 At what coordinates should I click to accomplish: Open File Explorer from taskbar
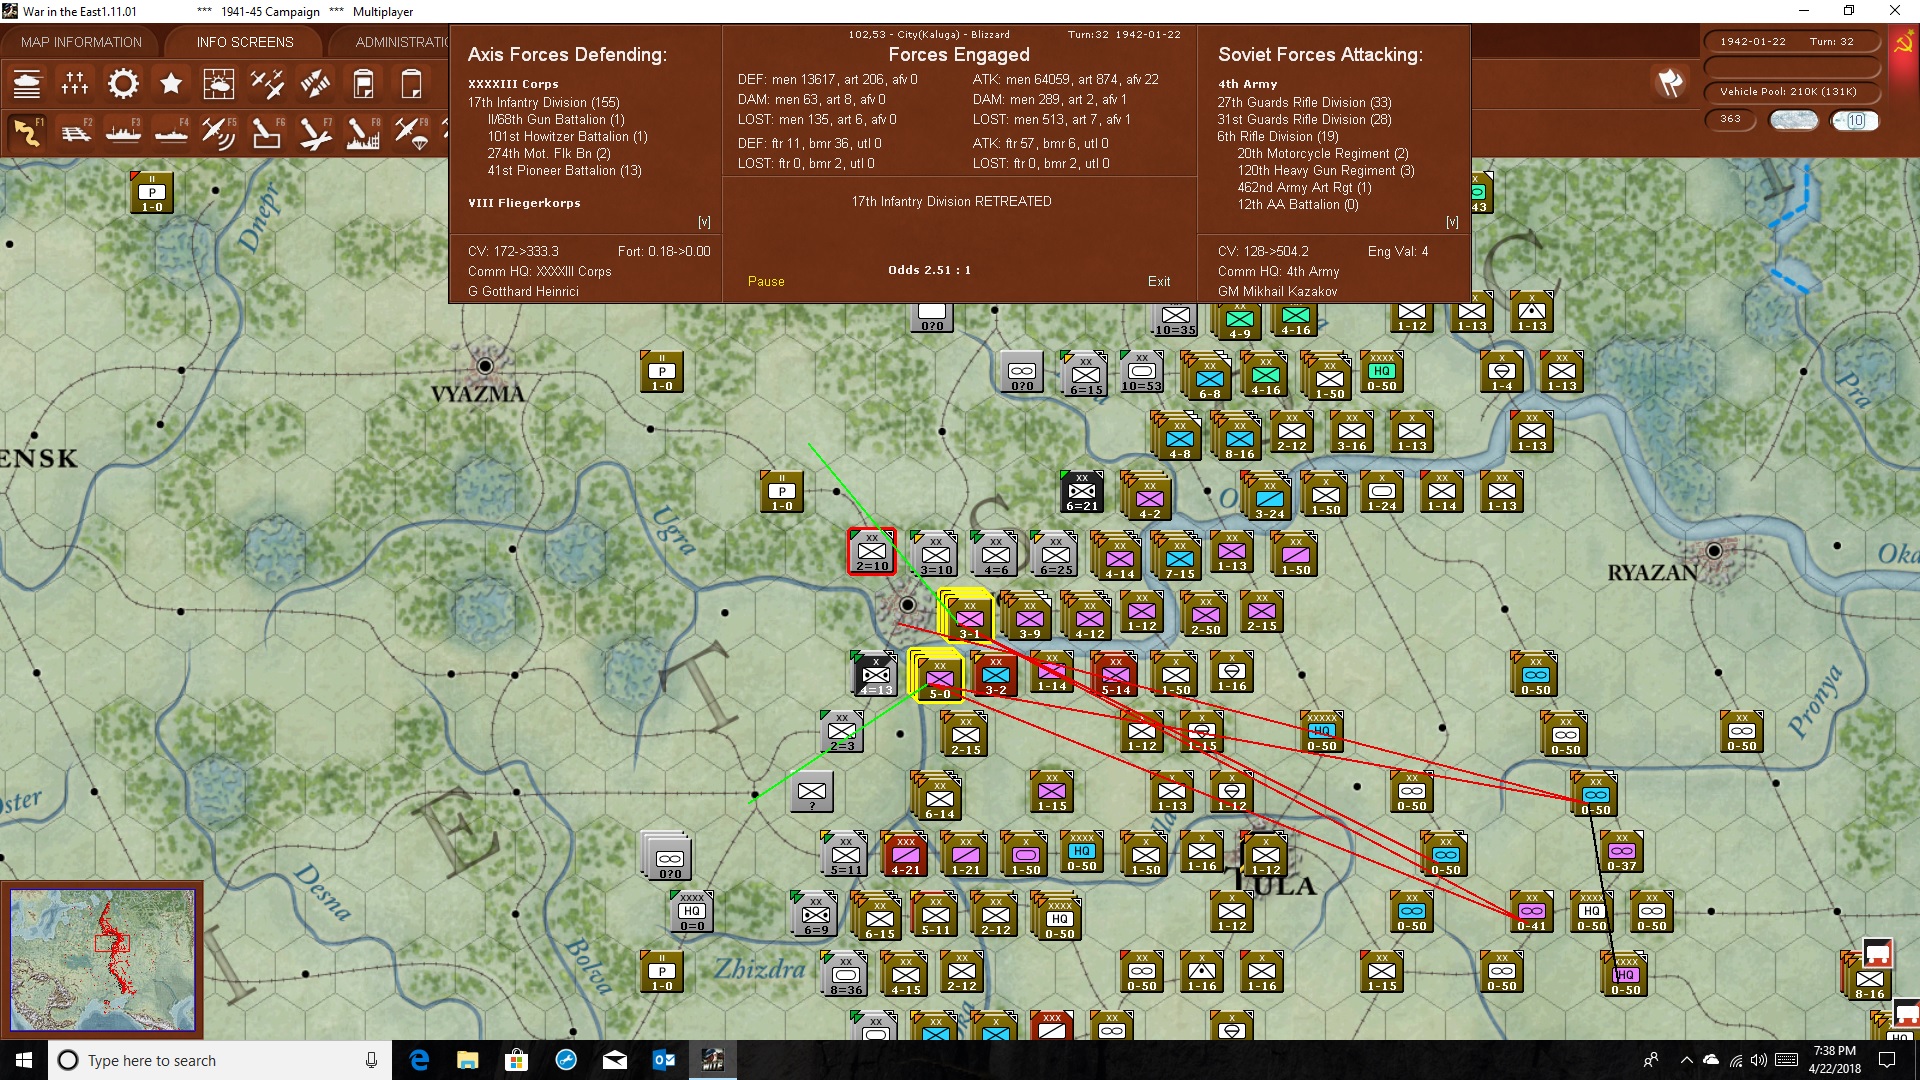(x=468, y=1060)
